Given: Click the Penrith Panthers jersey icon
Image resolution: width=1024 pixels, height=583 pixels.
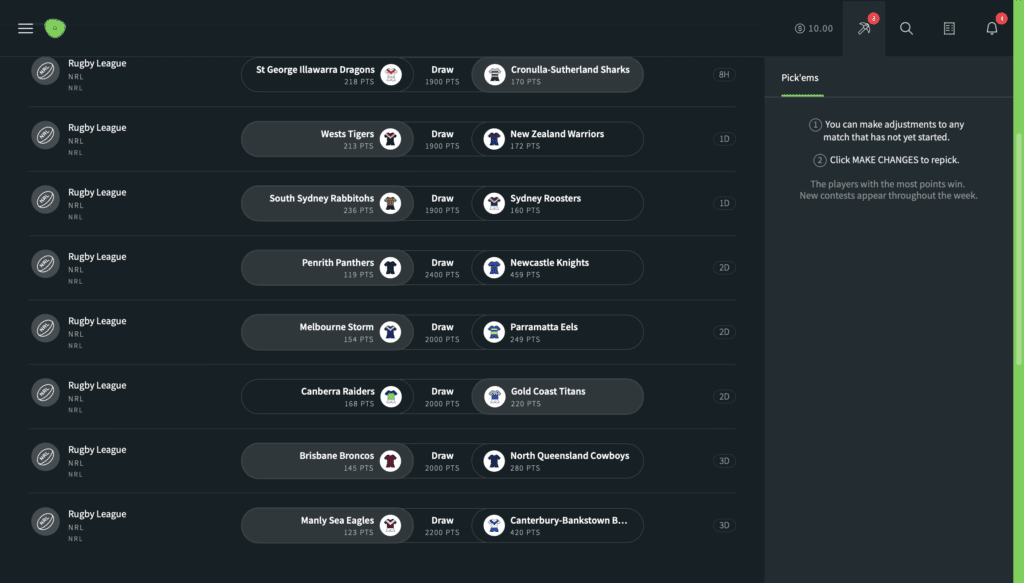Looking at the screenshot, I should click(390, 268).
